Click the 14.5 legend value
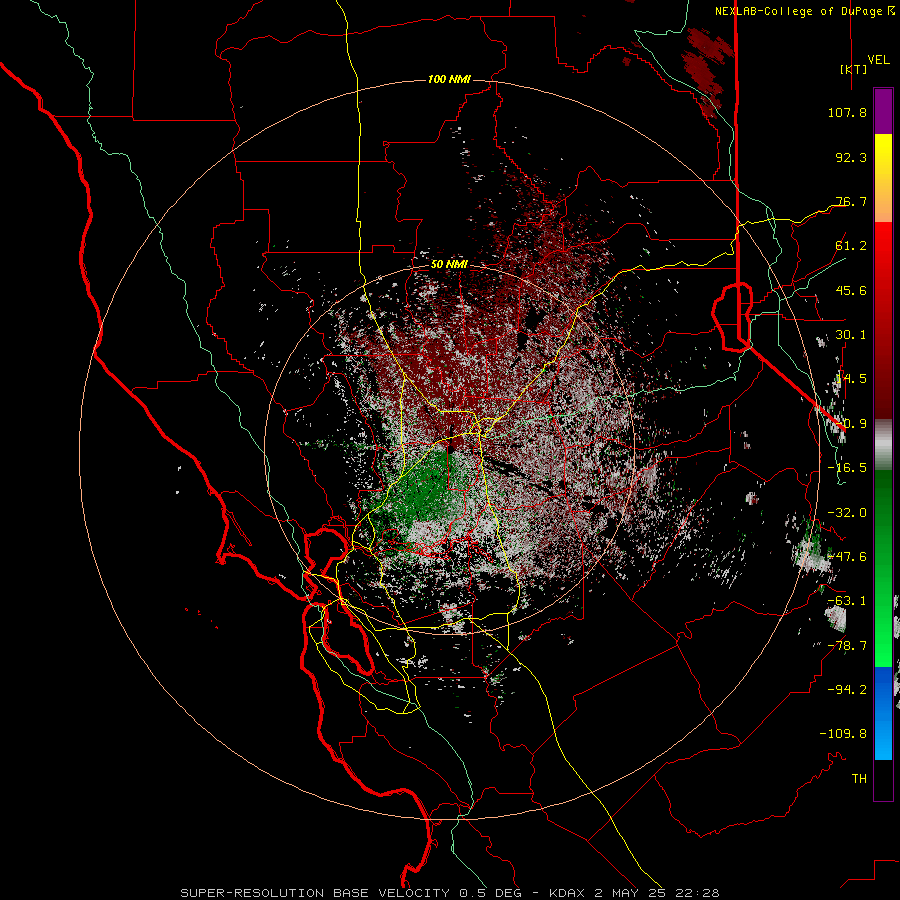 point(851,379)
